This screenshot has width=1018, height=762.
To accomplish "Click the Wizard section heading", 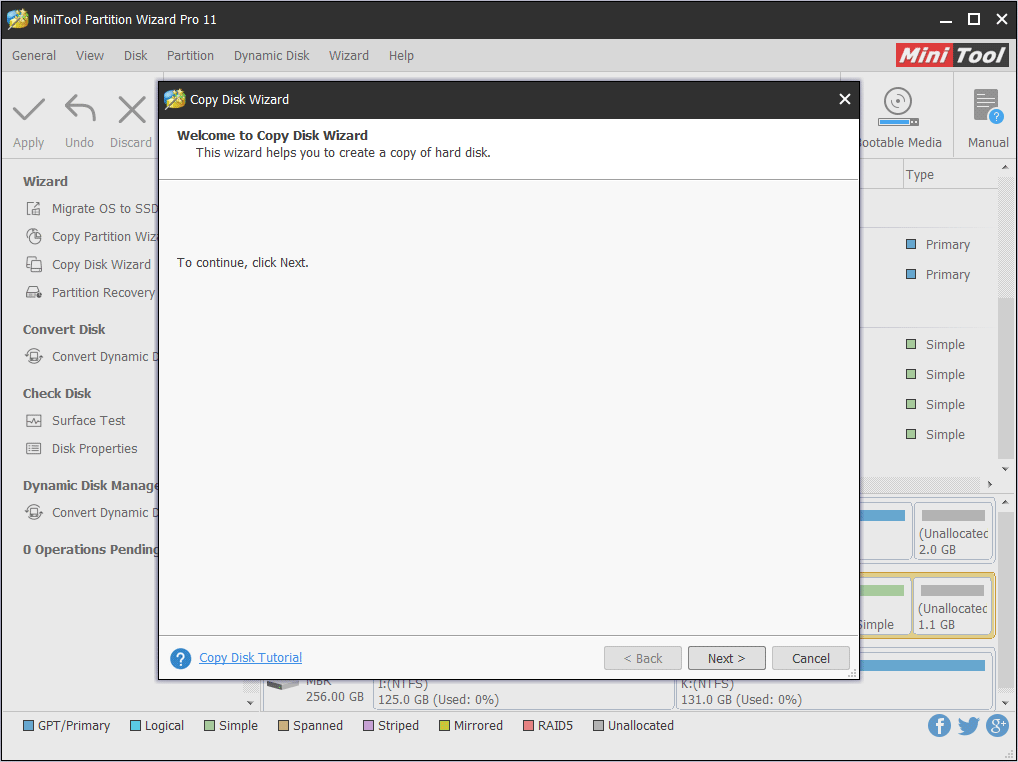I will (45, 181).
